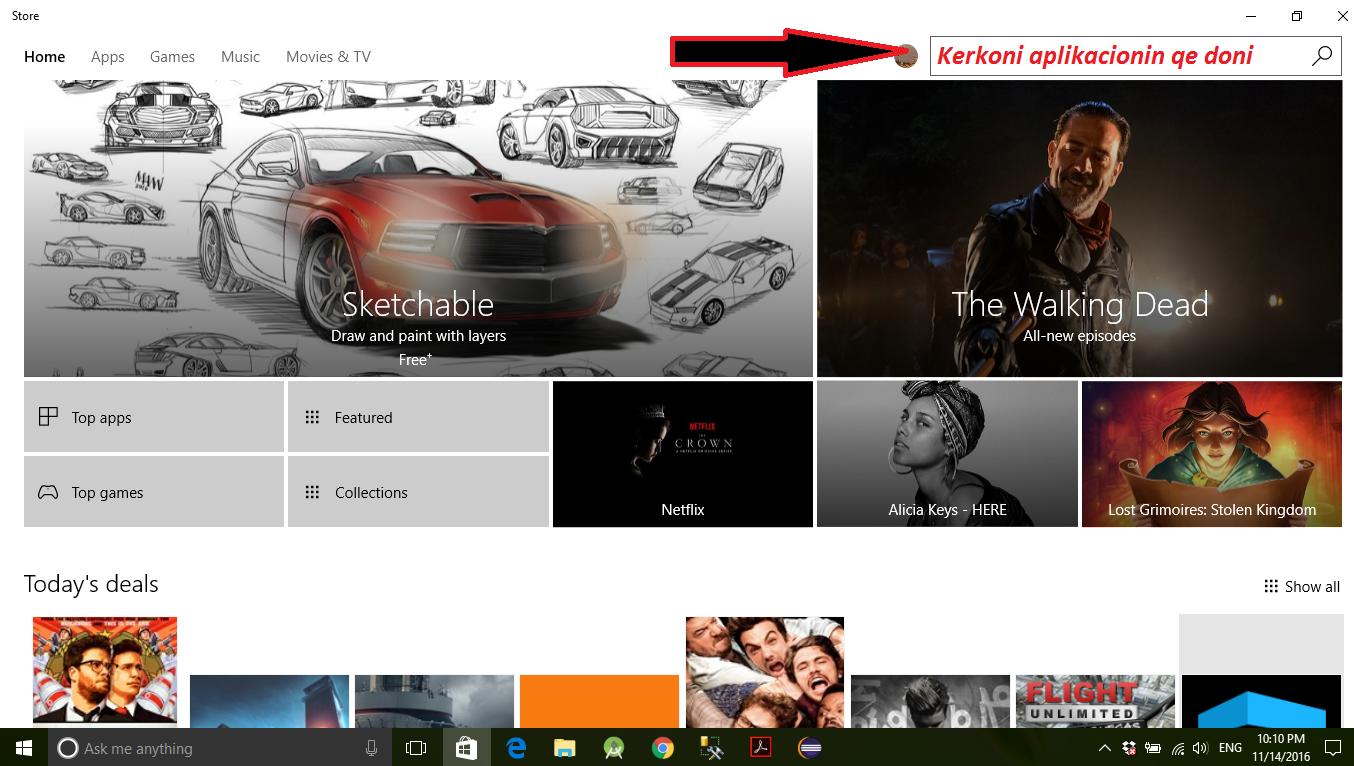Show hidden system tray icons

point(1105,747)
